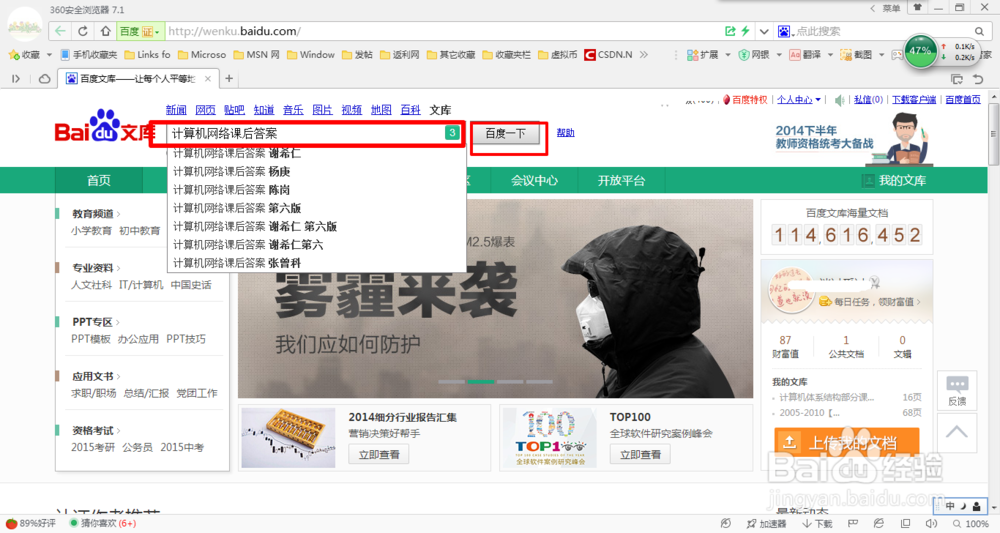
Task: Click the 百度一下 search button
Action: [x=506, y=134]
